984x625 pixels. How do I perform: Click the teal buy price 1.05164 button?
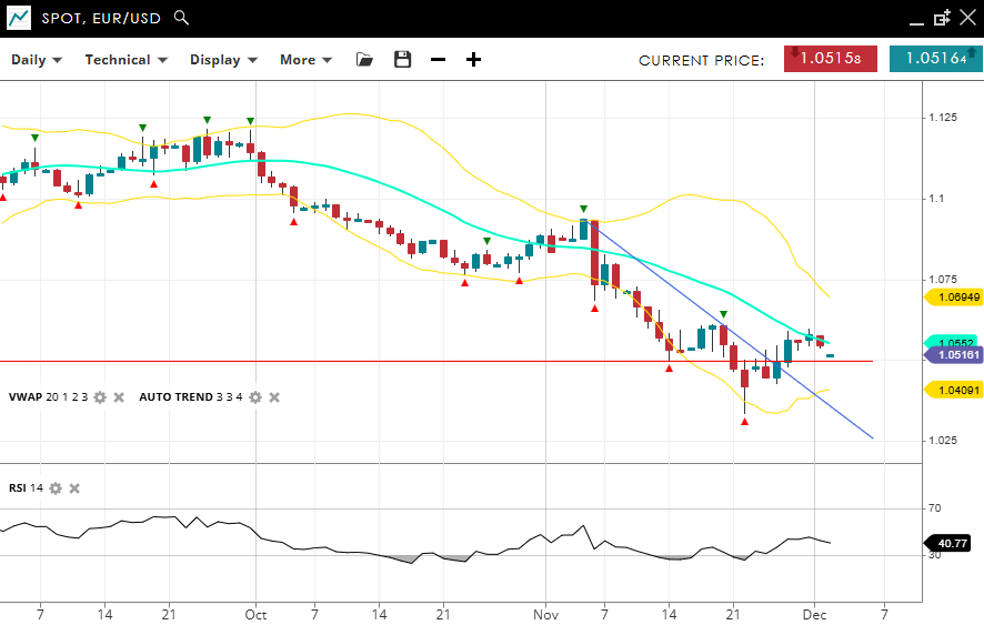pyautogui.click(x=936, y=59)
